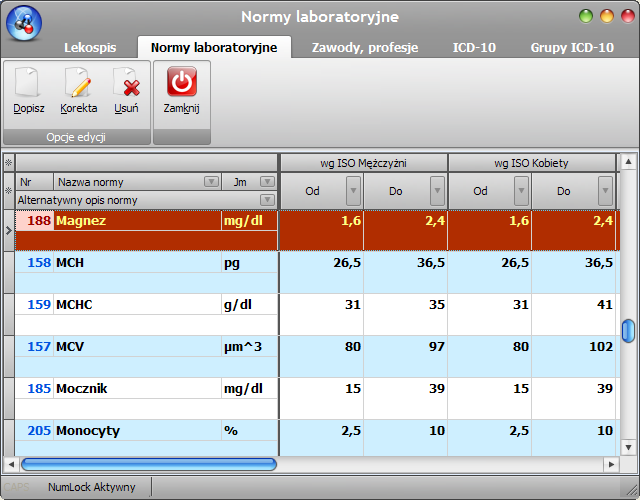Viewport: 640px width, 500px height.
Task: Open the Mężczyźni Od column filter dropdown
Action: 353,191
